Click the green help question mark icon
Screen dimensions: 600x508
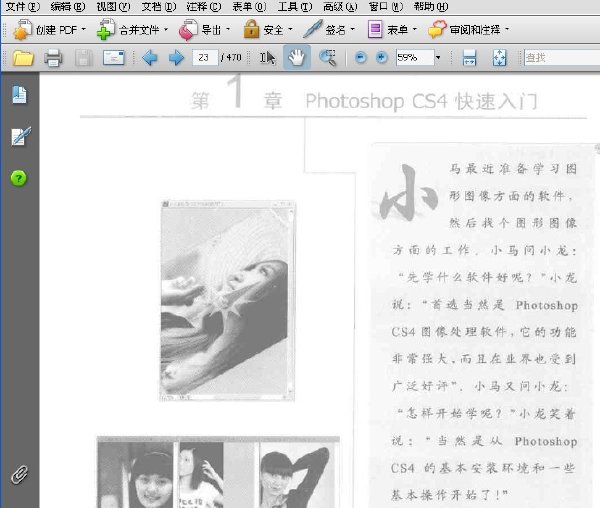click(x=19, y=178)
